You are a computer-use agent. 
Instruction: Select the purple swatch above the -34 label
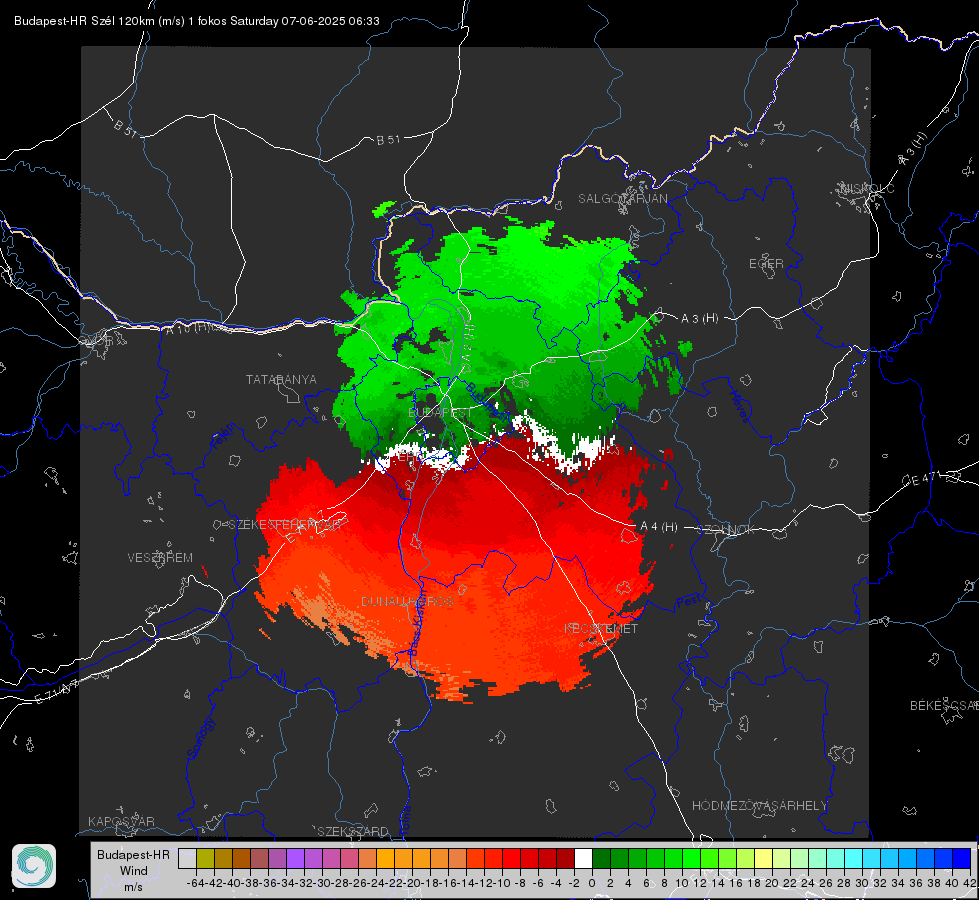(x=295, y=859)
